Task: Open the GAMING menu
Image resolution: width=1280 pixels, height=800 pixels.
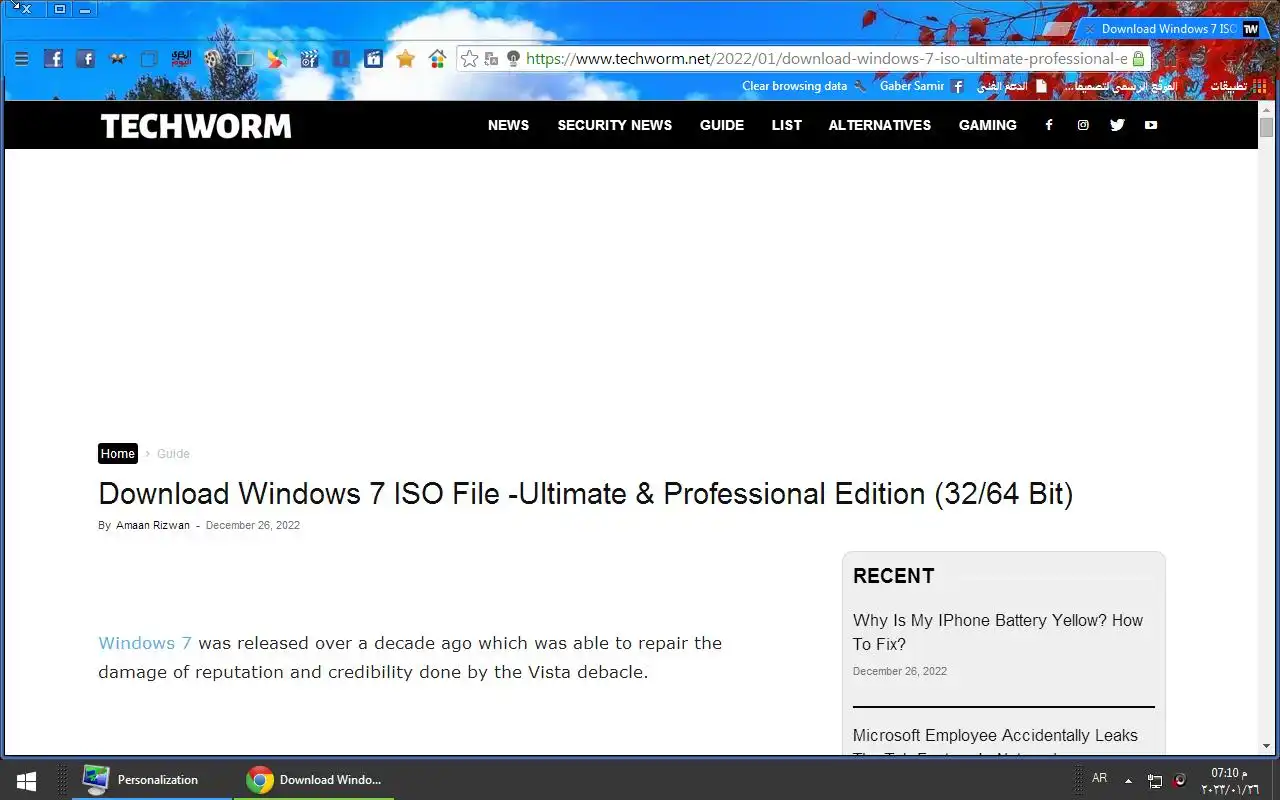Action: coord(988,125)
